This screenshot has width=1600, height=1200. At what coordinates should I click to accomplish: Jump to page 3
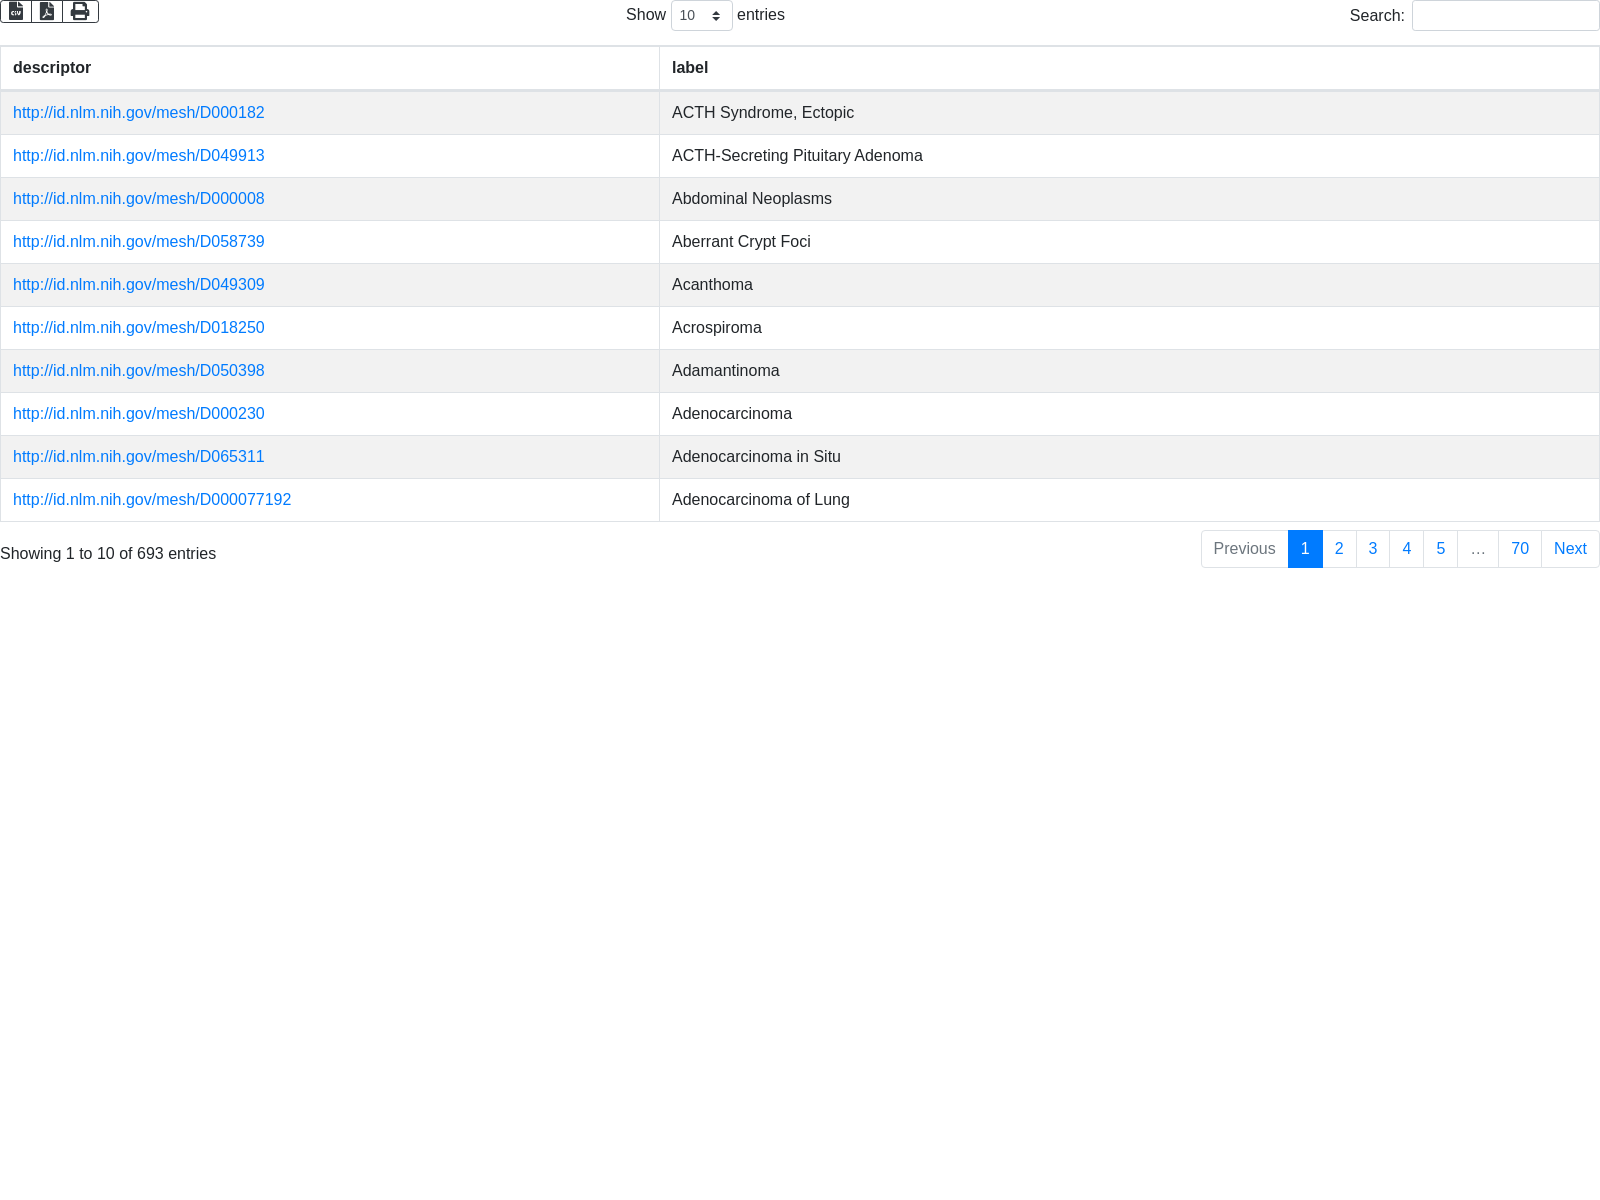[1373, 549]
